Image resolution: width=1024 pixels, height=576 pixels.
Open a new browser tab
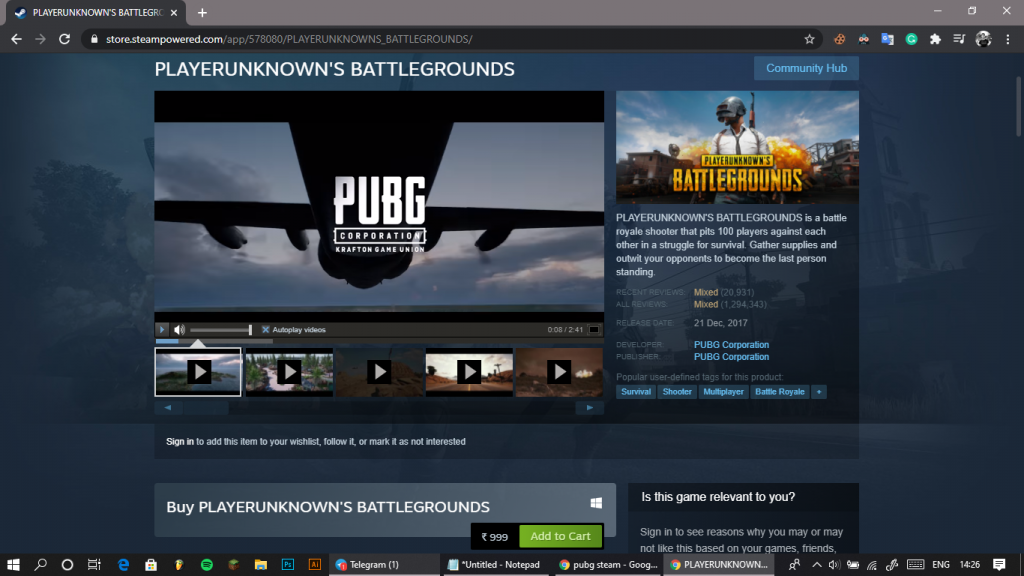click(x=202, y=12)
